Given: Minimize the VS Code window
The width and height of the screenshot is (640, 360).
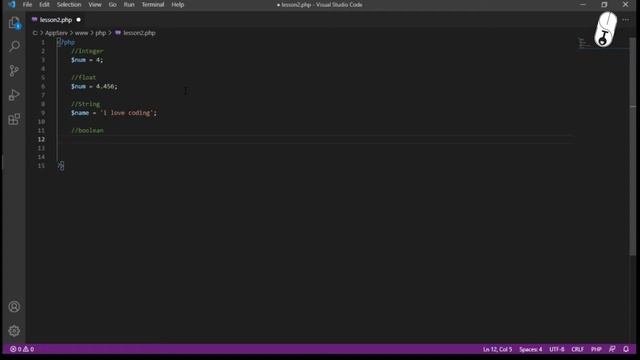Looking at the screenshot, I should (x=582, y=4).
